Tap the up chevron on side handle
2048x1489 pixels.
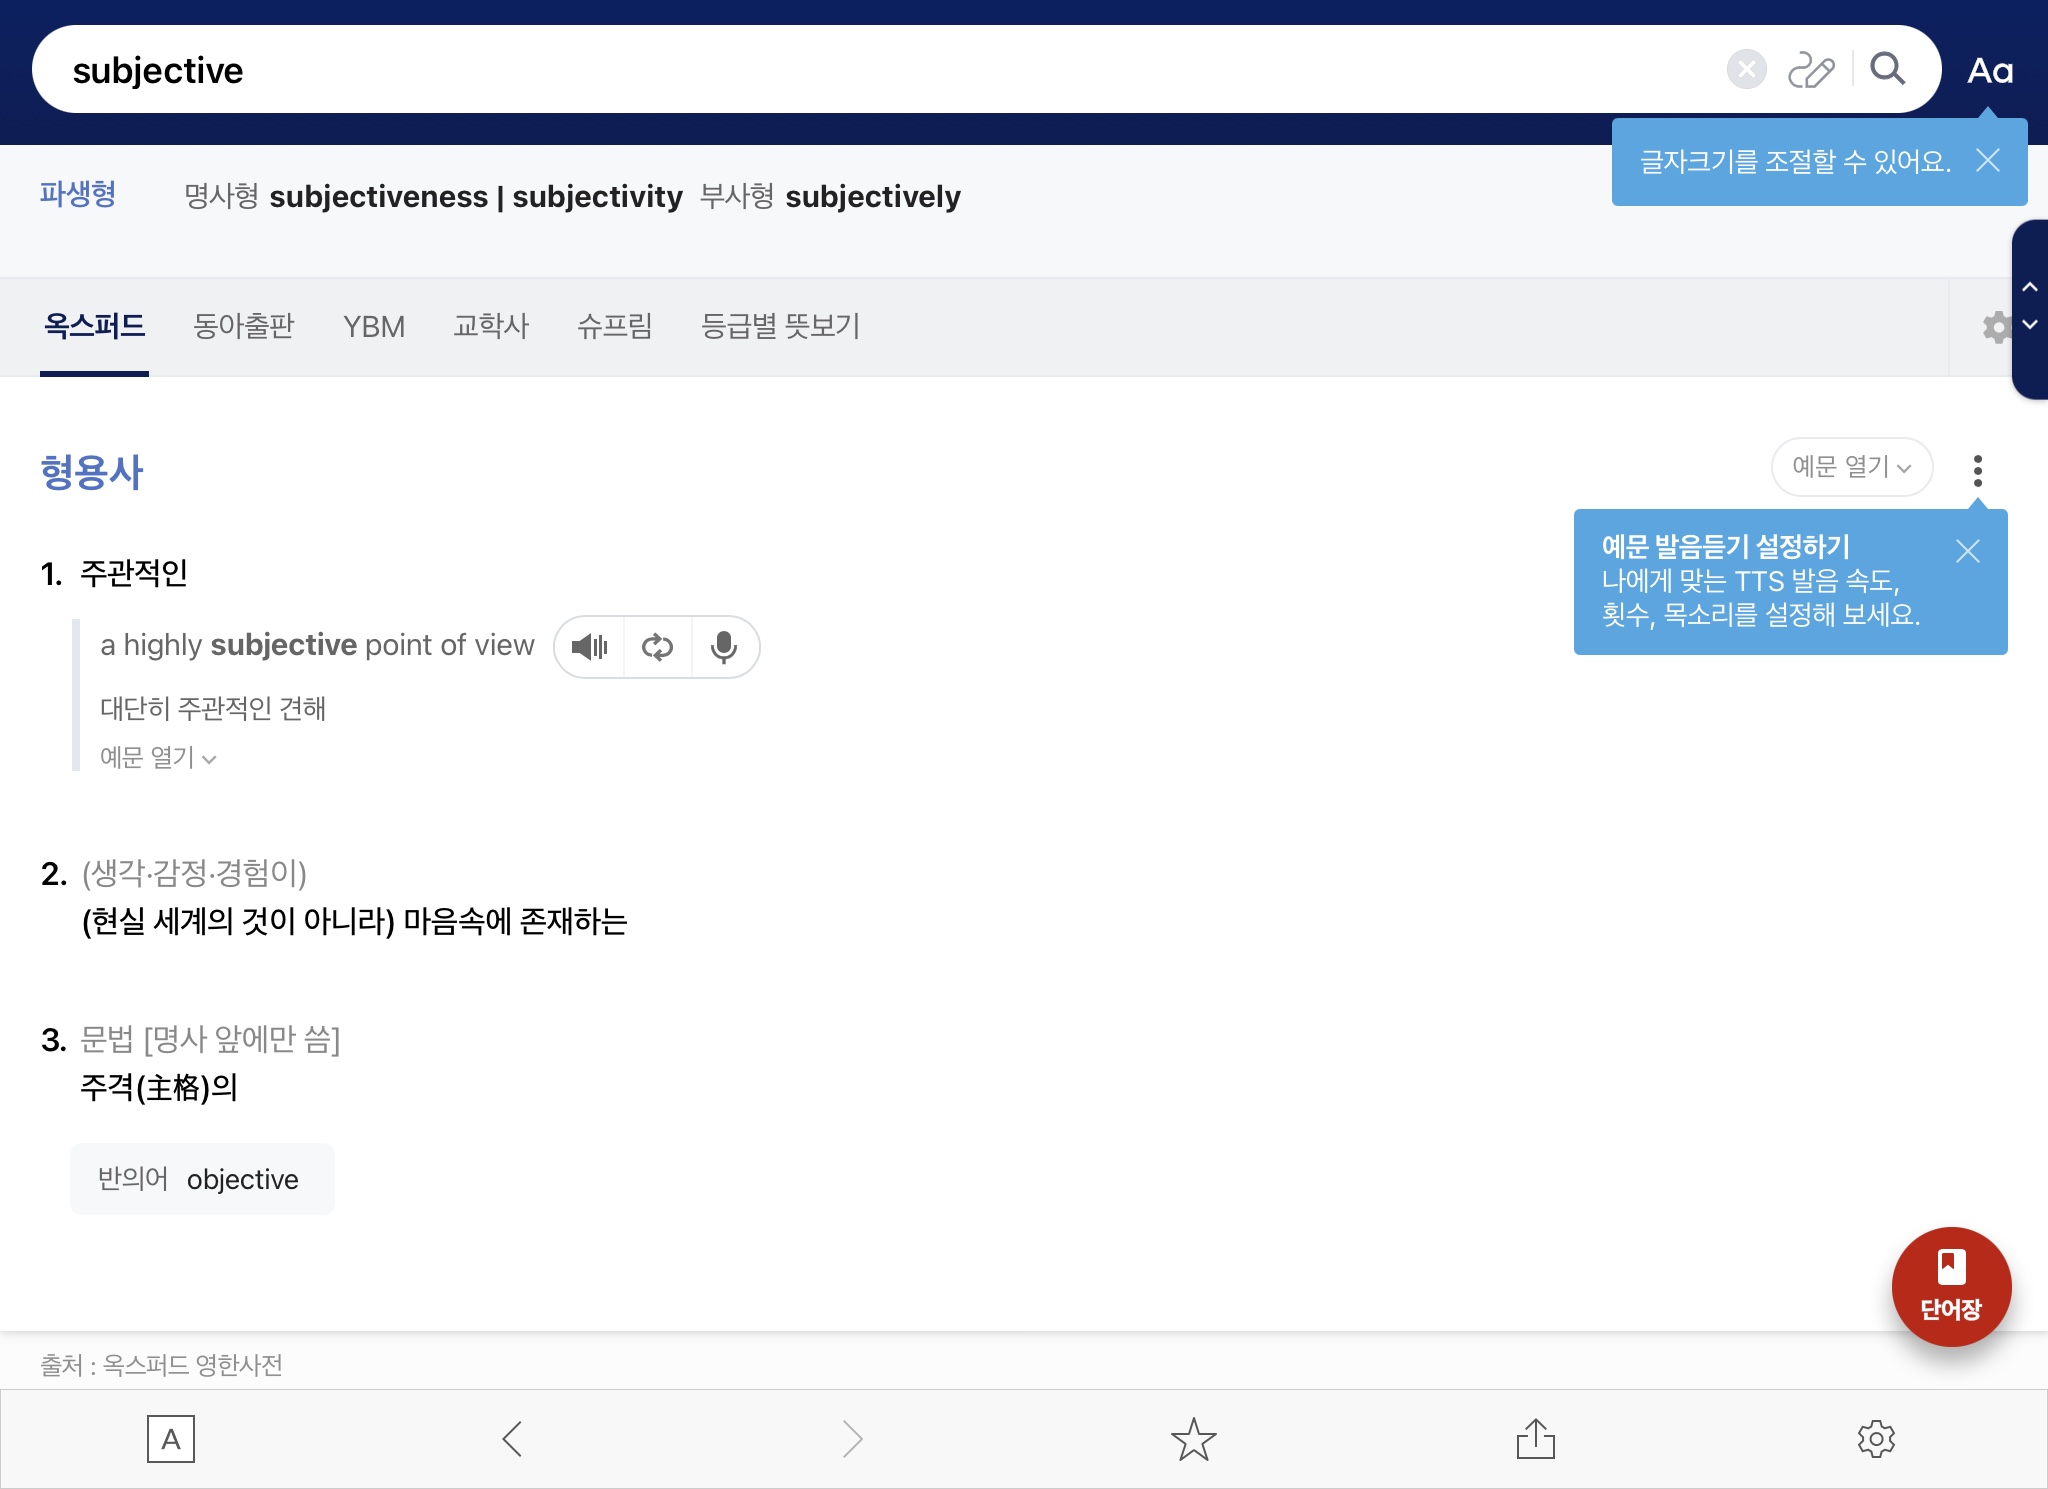coord(2030,287)
